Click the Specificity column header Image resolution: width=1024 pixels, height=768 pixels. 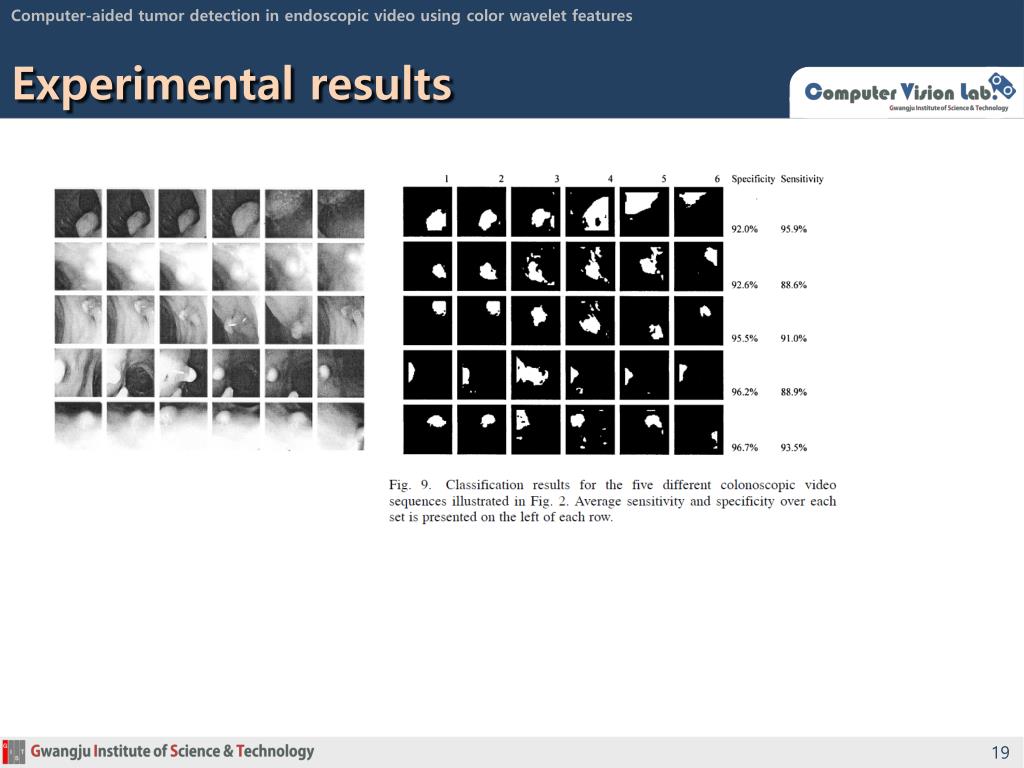tap(753, 179)
